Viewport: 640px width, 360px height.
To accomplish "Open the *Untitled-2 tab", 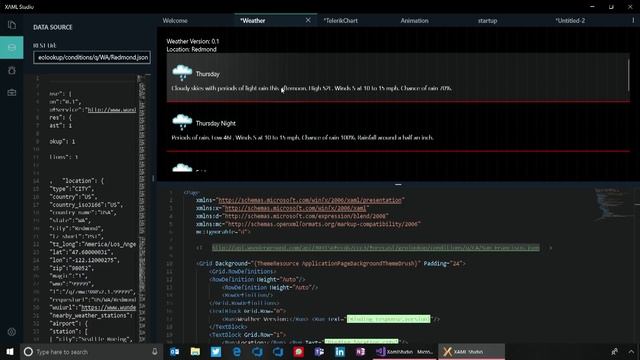I will 570,20.
